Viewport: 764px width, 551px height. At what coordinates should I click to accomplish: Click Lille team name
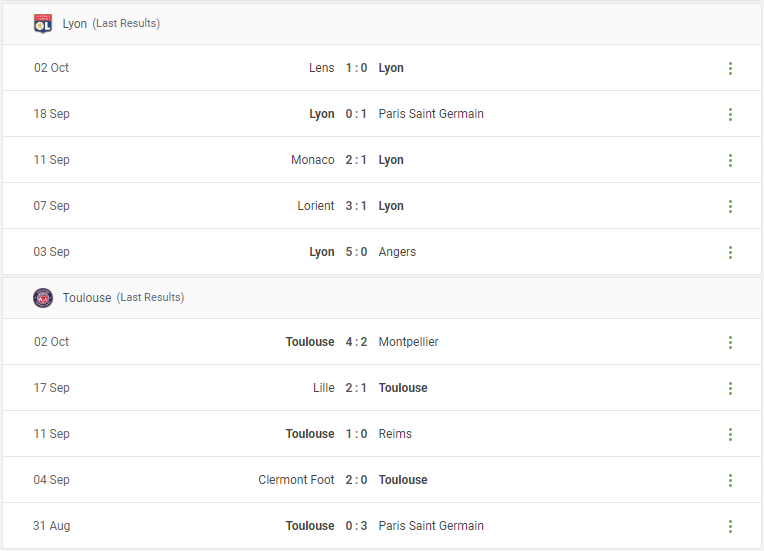coord(324,388)
